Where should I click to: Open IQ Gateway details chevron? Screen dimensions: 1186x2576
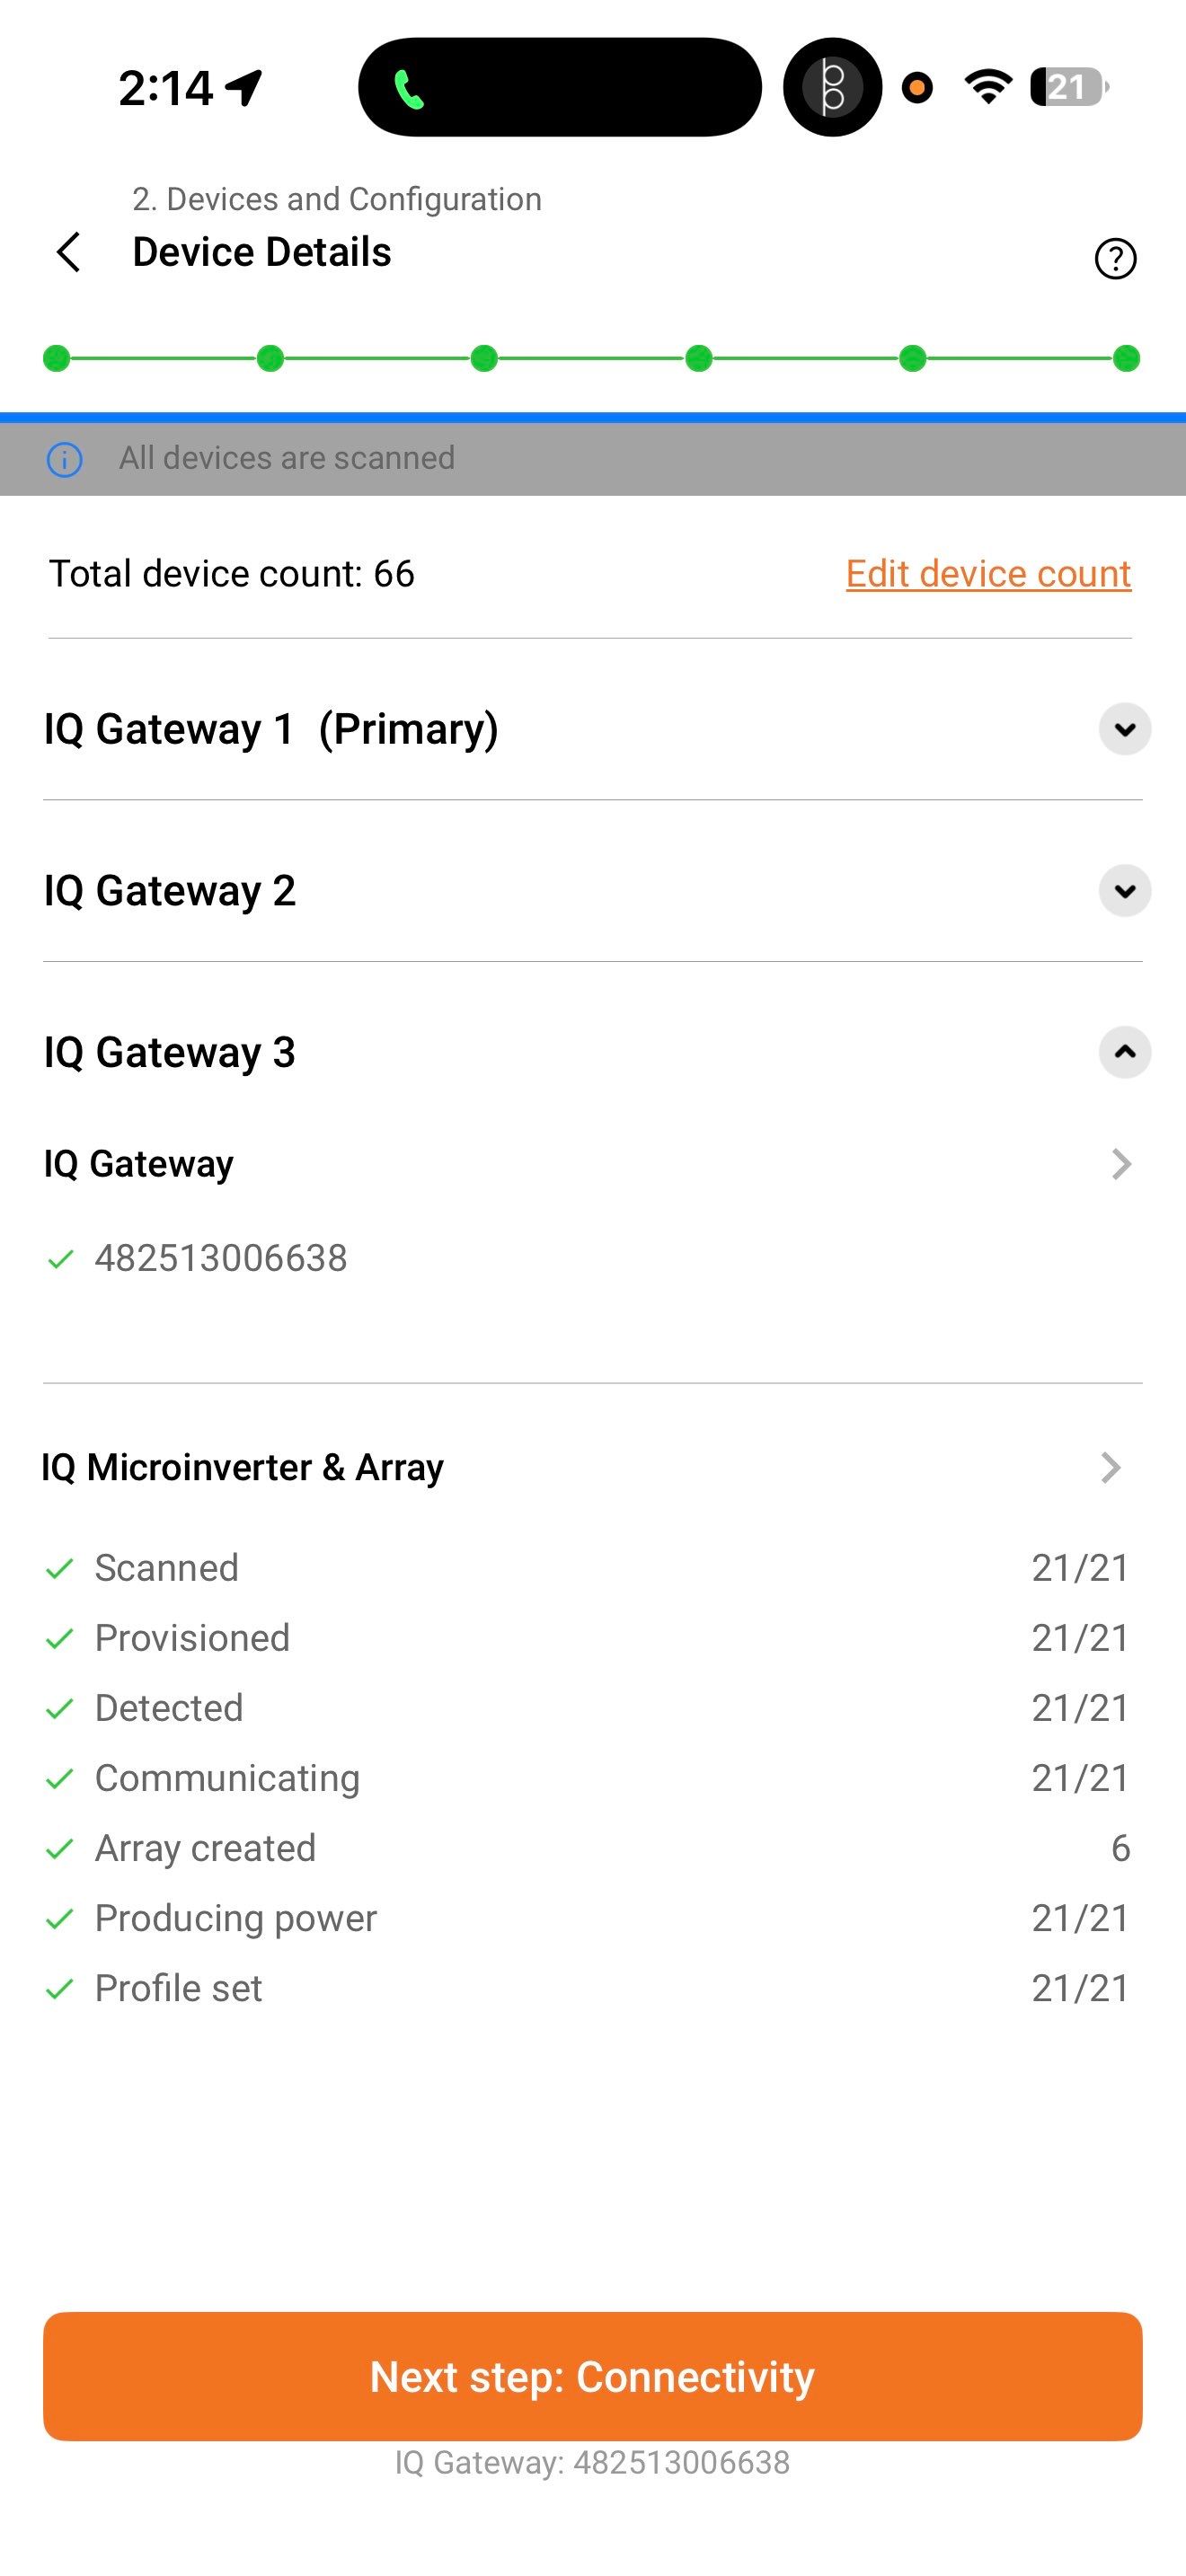pos(1120,1164)
